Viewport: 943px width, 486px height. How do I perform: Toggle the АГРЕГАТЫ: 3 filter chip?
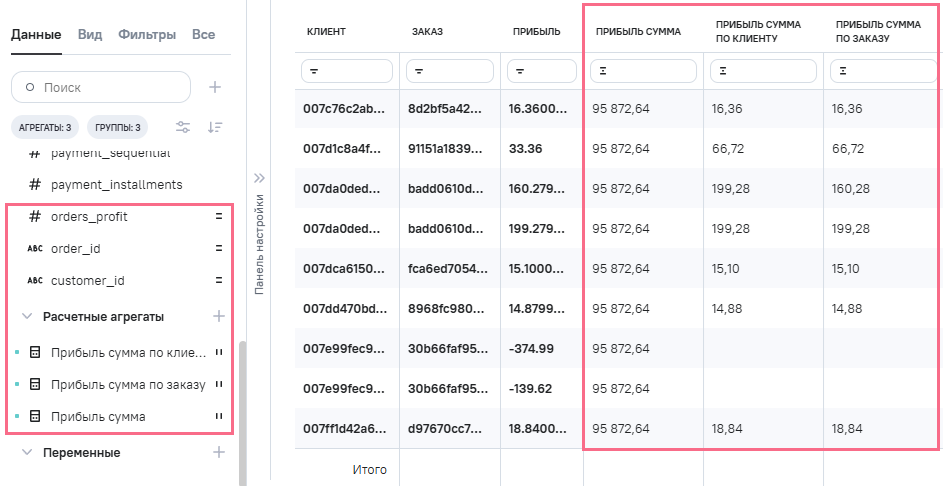(x=45, y=127)
